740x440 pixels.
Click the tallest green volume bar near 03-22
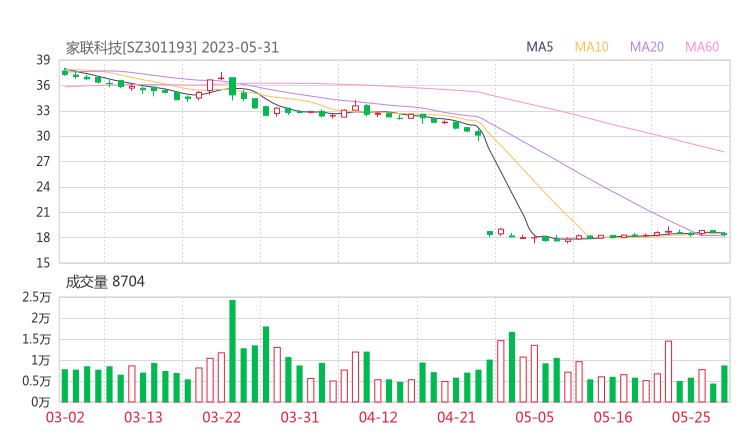point(232,351)
